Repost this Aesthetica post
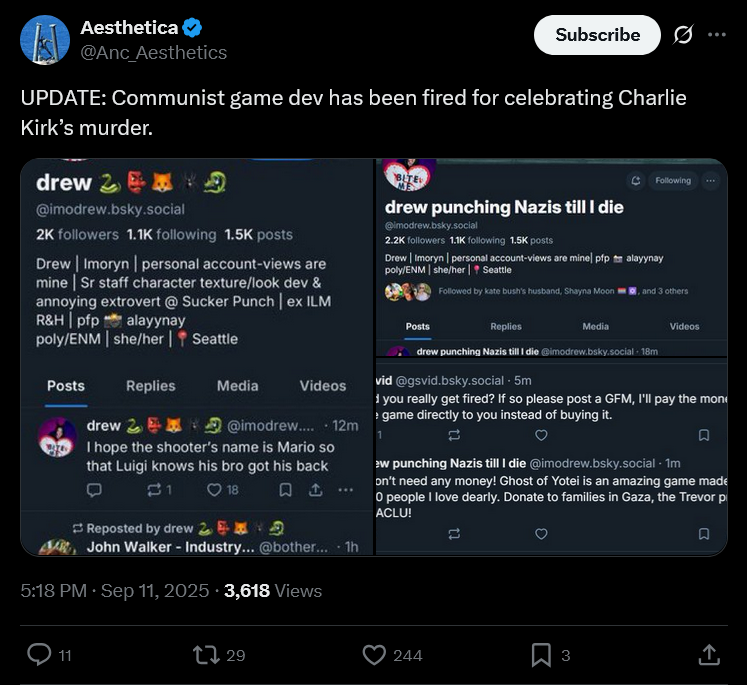The width and height of the screenshot is (747, 685). [x=206, y=654]
